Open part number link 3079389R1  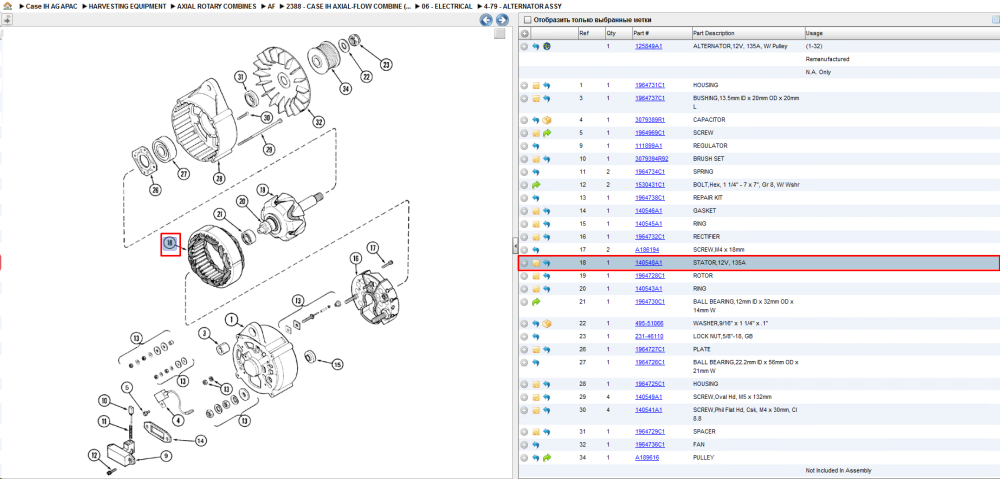click(x=650, y=120)
